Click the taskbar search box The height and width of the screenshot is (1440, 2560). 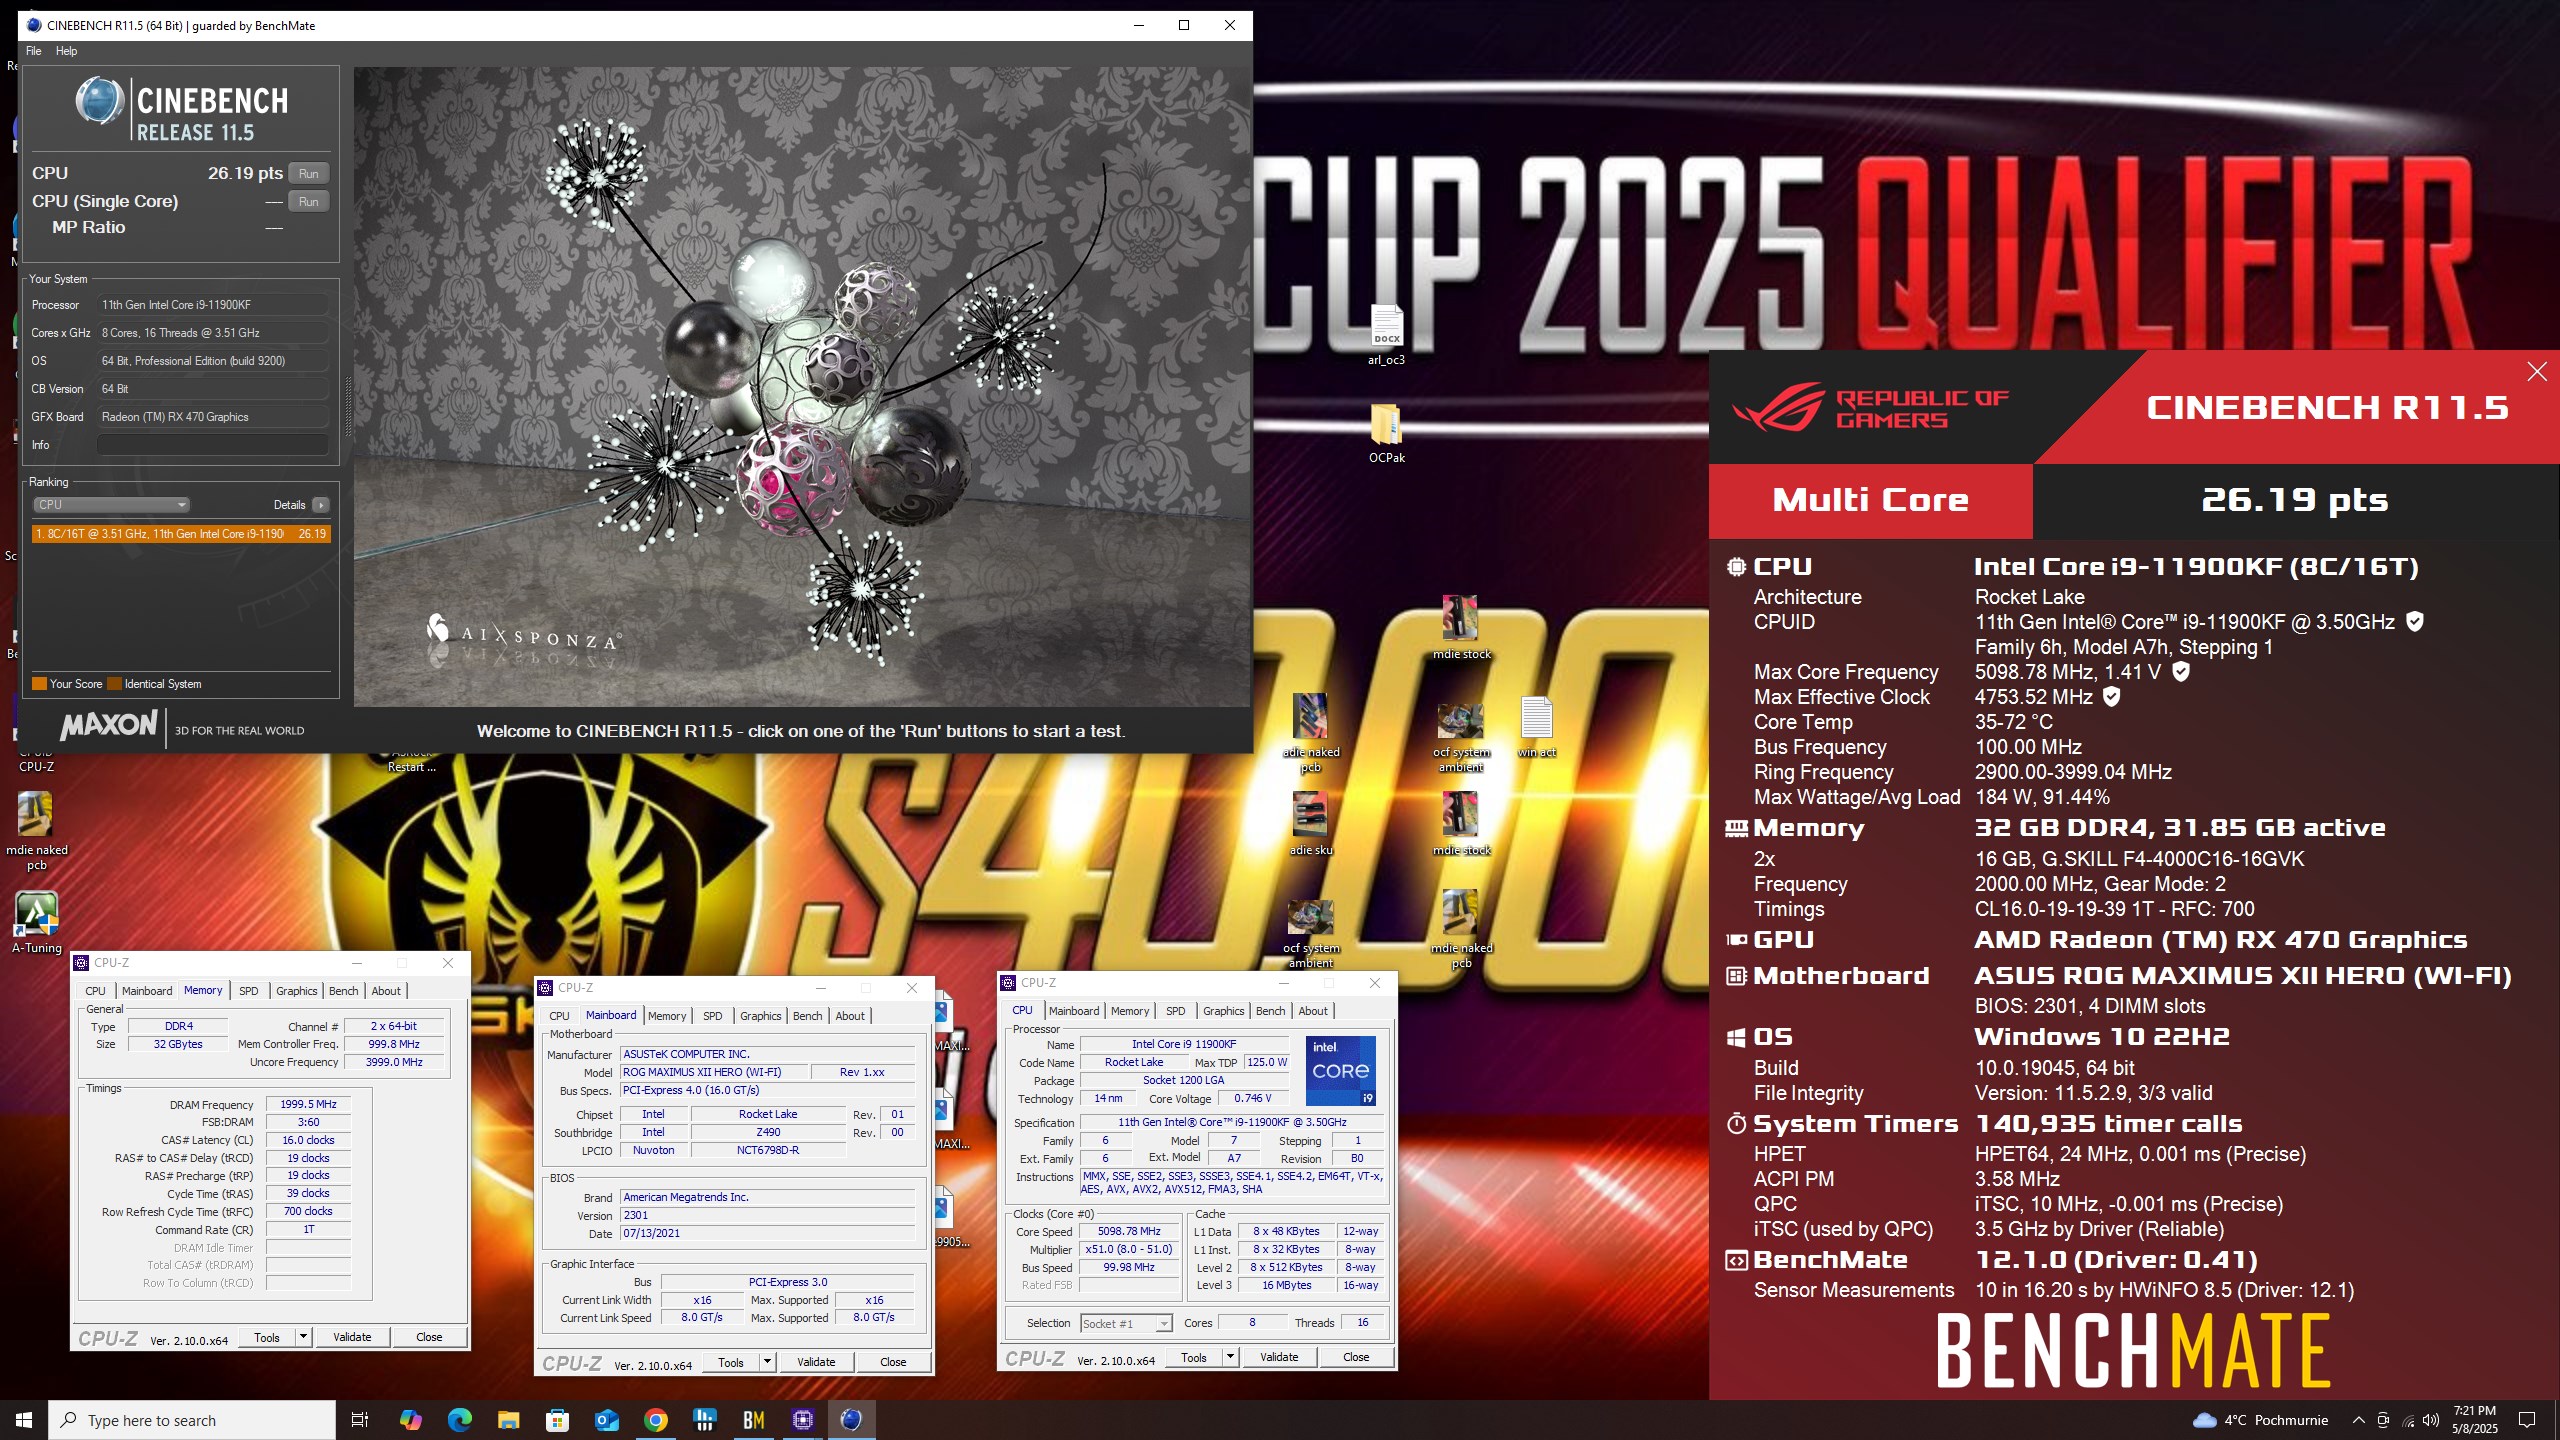click(x=192, y=1420)
